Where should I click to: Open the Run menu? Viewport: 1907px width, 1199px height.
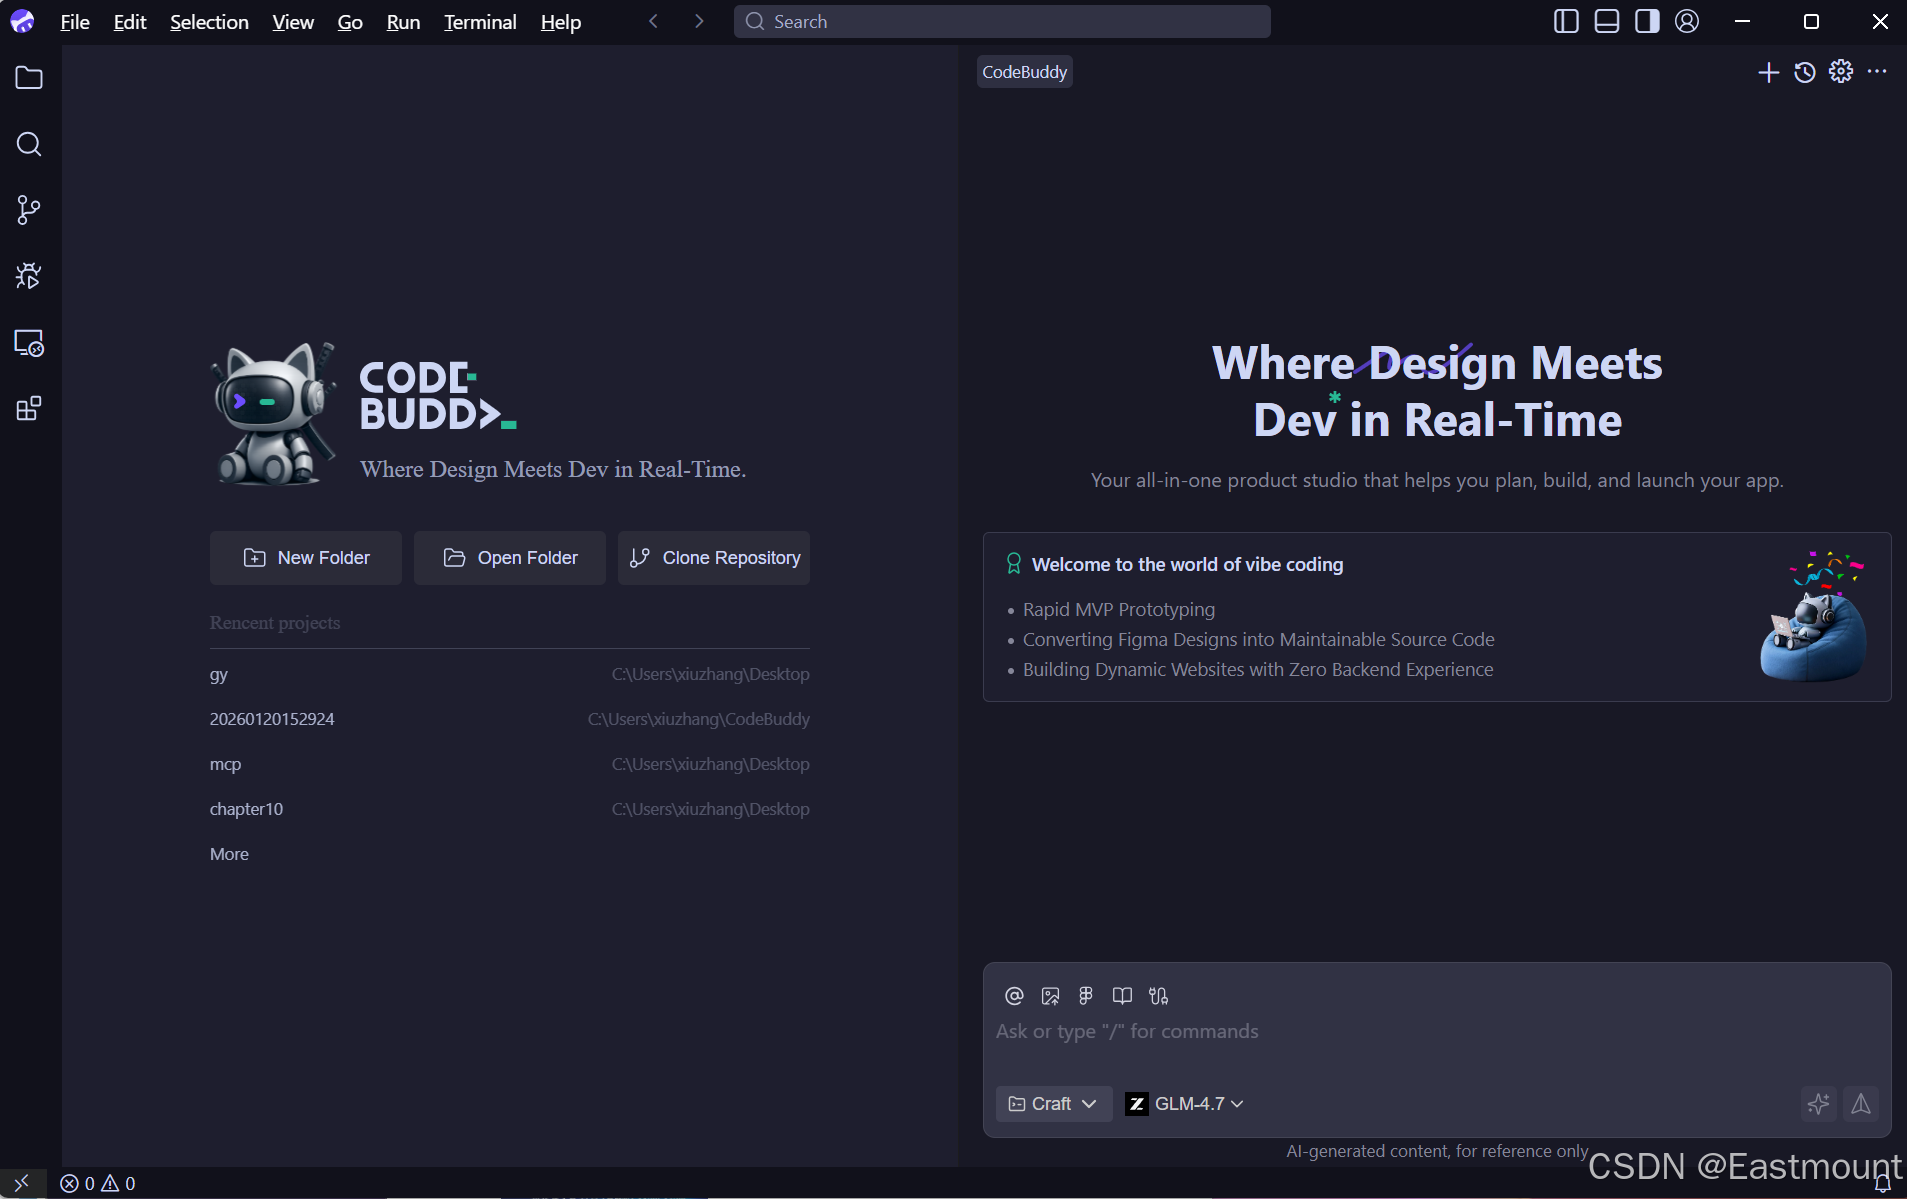(x=403, y=22)
